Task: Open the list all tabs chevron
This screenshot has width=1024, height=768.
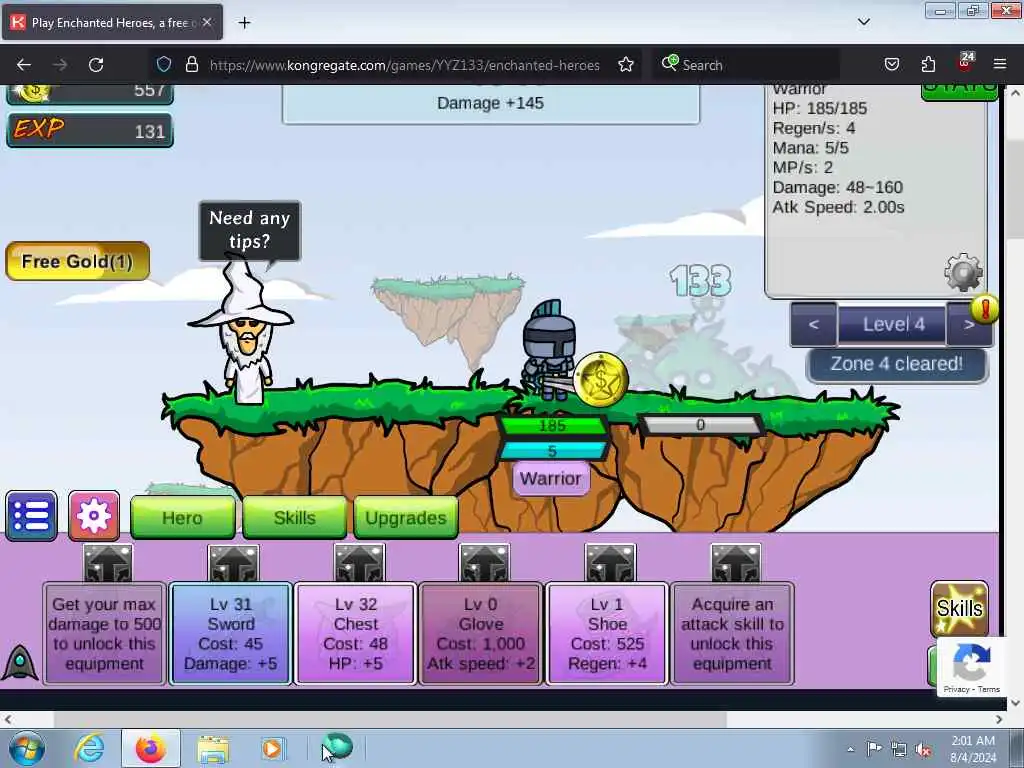Action: pos(863,22)
